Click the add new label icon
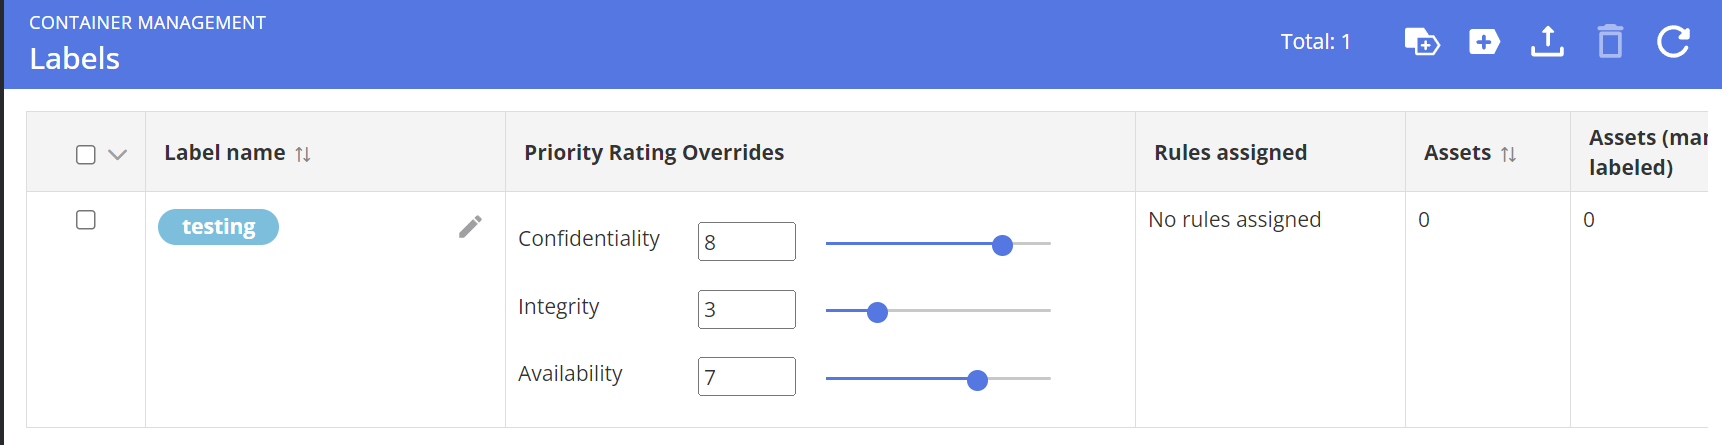1722x445 pixels. (1484, 42)
